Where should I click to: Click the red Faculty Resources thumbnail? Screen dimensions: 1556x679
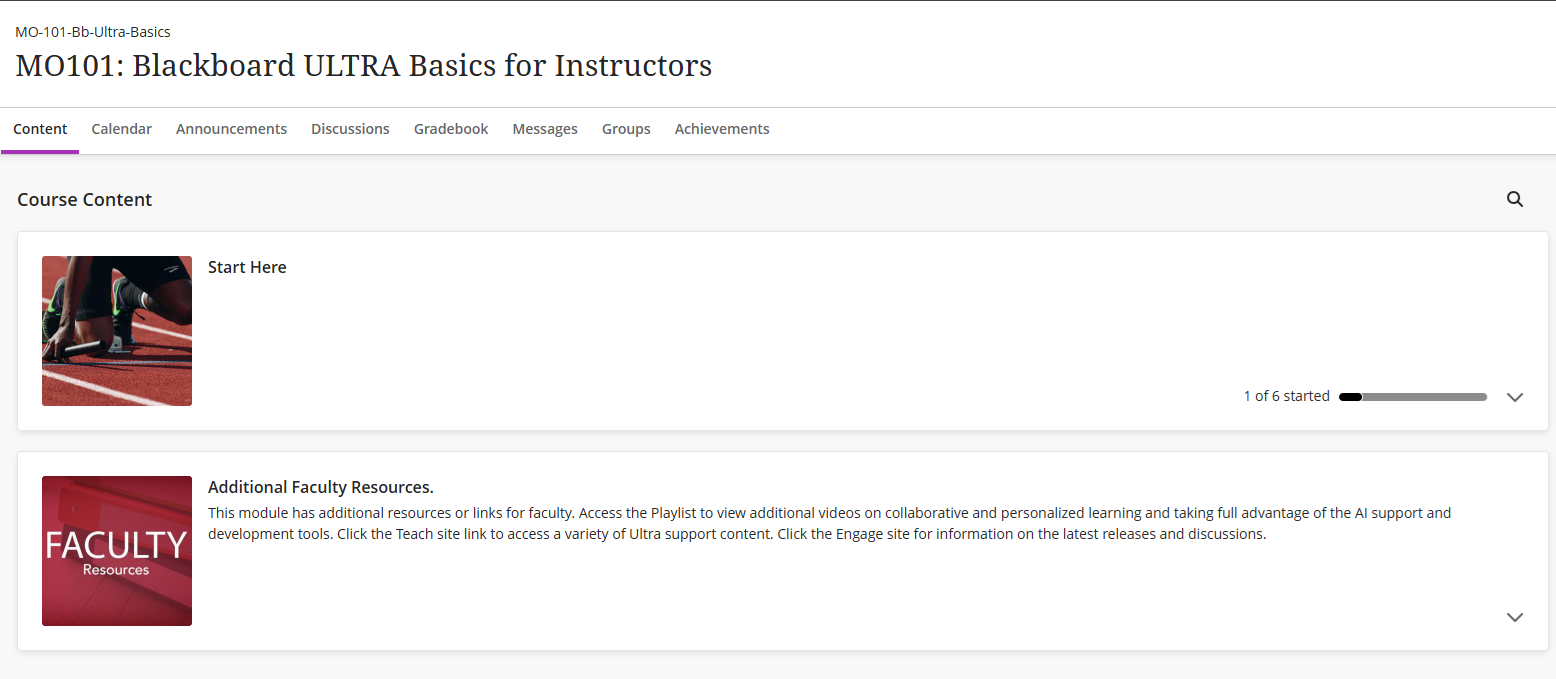pos(117,551)
